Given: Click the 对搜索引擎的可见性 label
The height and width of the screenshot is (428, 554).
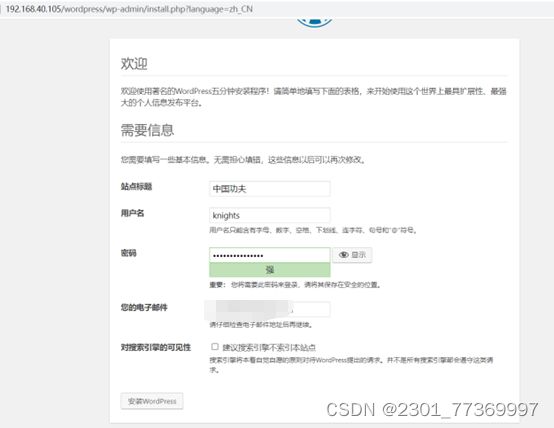Looking at the screenshot, I should pos(156,347).
